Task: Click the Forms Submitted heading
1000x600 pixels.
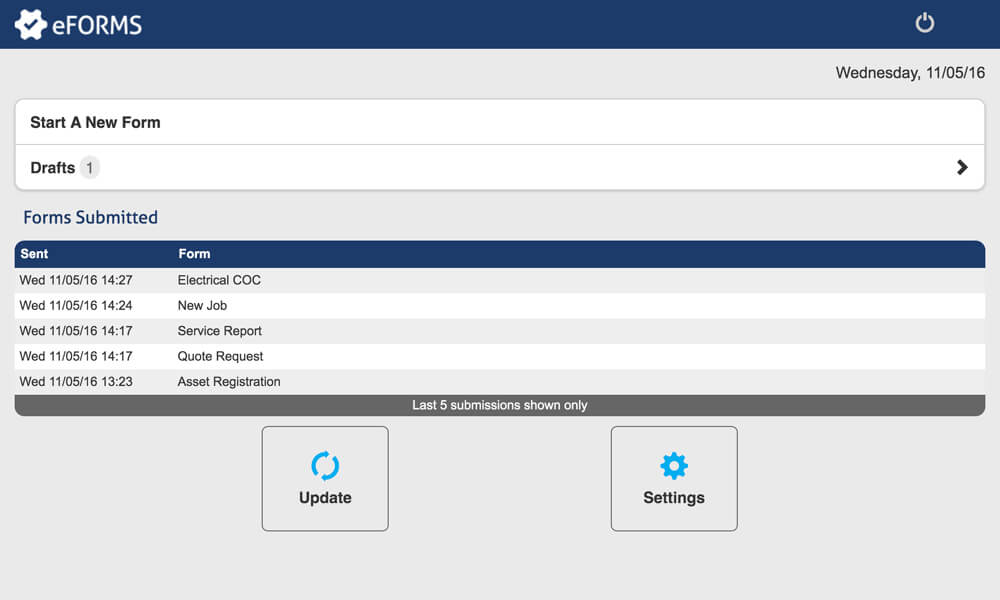Action: pyautogui.click(x=90, y=217)
